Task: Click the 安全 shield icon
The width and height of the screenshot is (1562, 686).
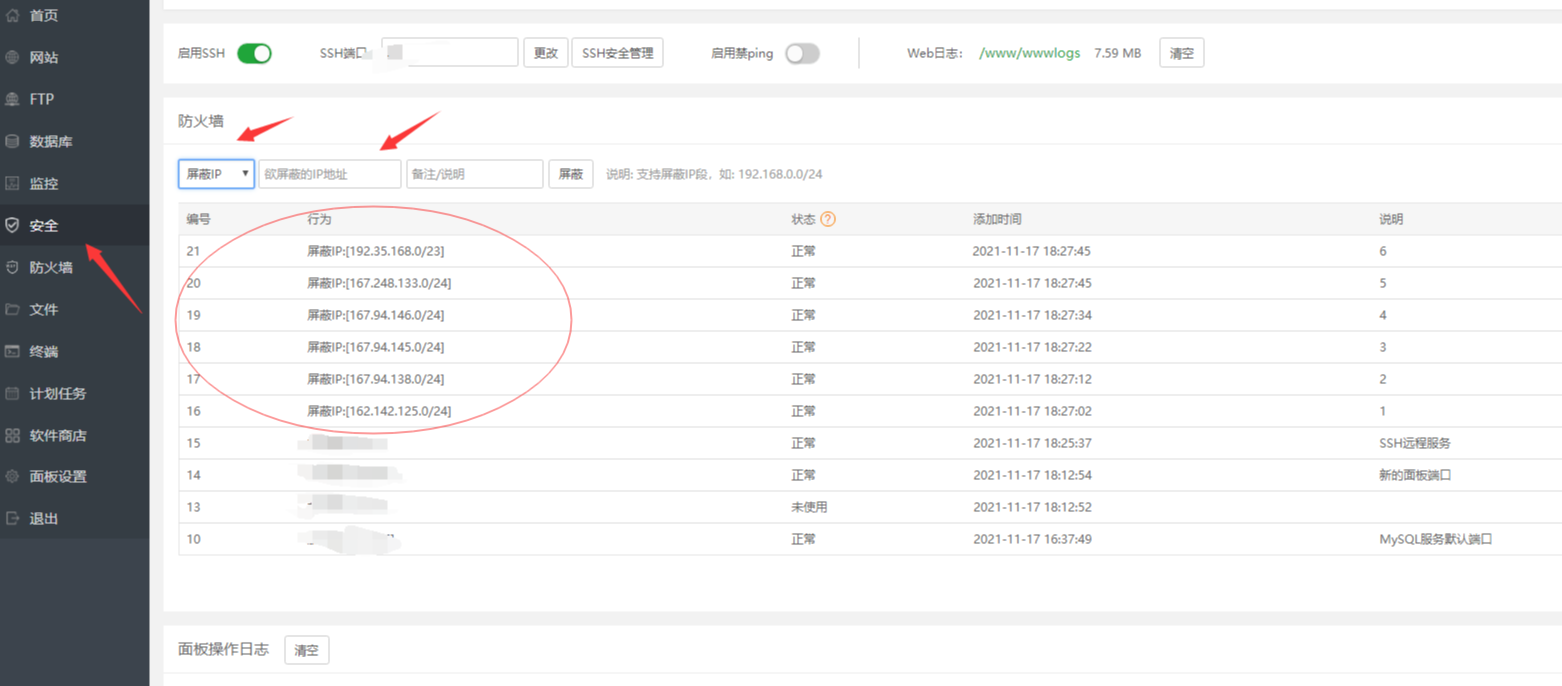Action: tap(12, 226)
